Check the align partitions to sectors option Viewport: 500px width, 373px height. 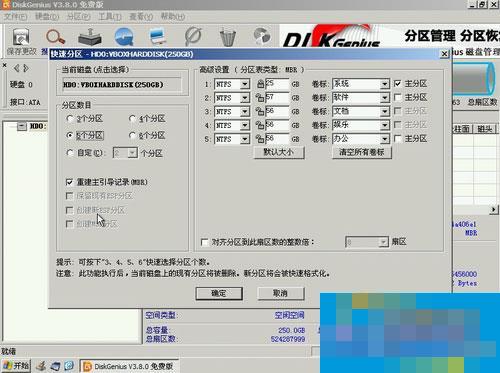point(205,242)
